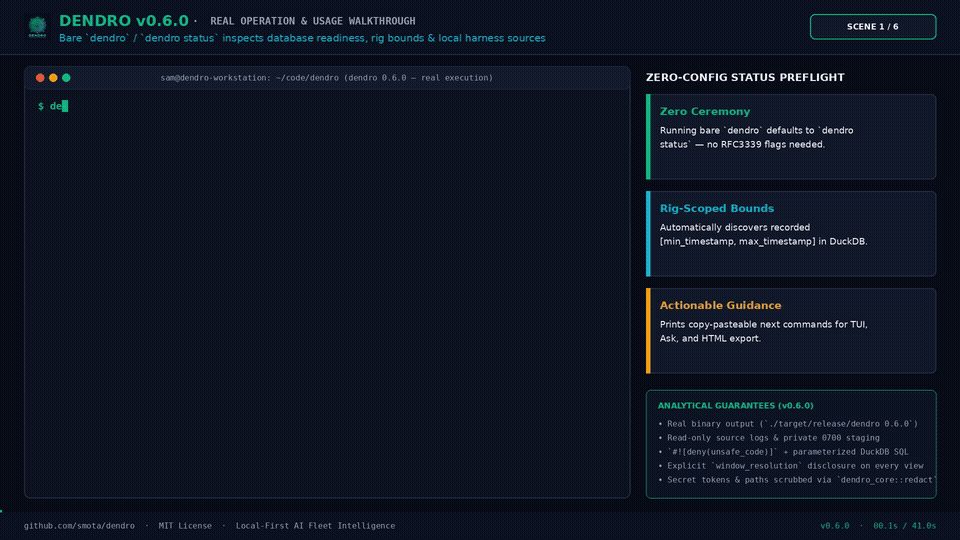Click the terminal prompt line '$ de'
The width and height of the screenshot is (960, 540).
53,107
